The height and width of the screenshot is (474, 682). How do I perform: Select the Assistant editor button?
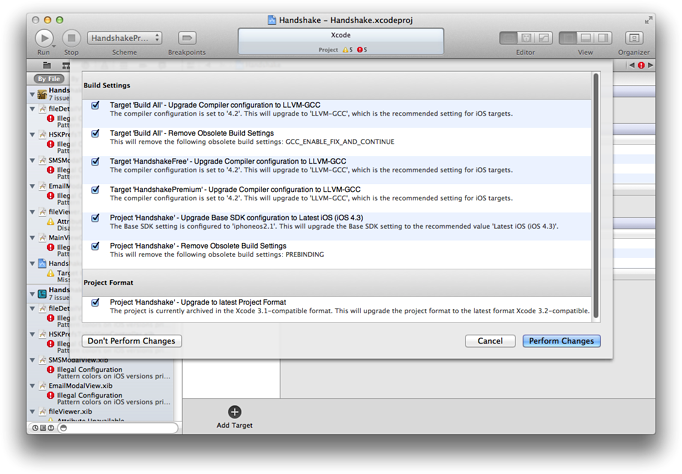click(526, 38)
